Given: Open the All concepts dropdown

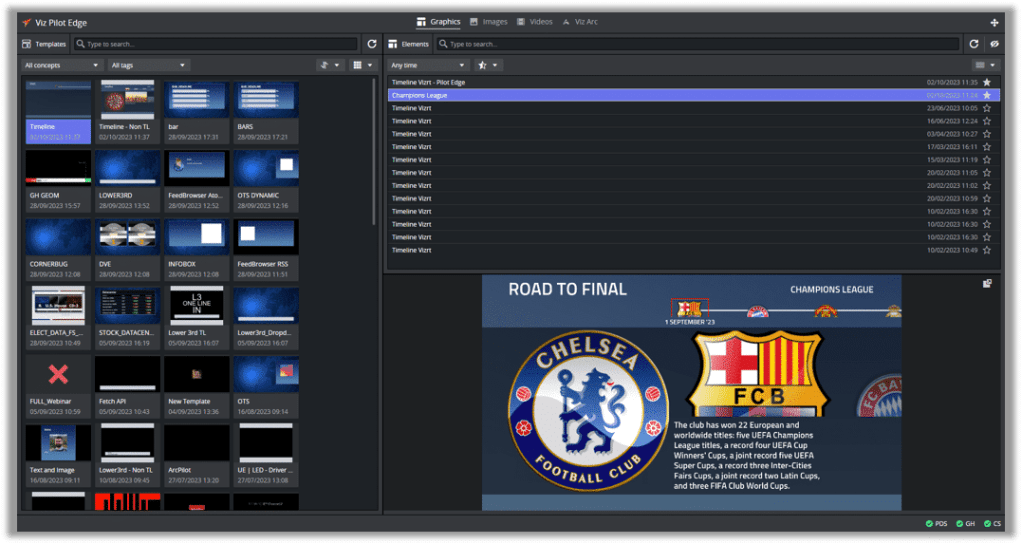Looking at the screenshot, I should (61, 65).
